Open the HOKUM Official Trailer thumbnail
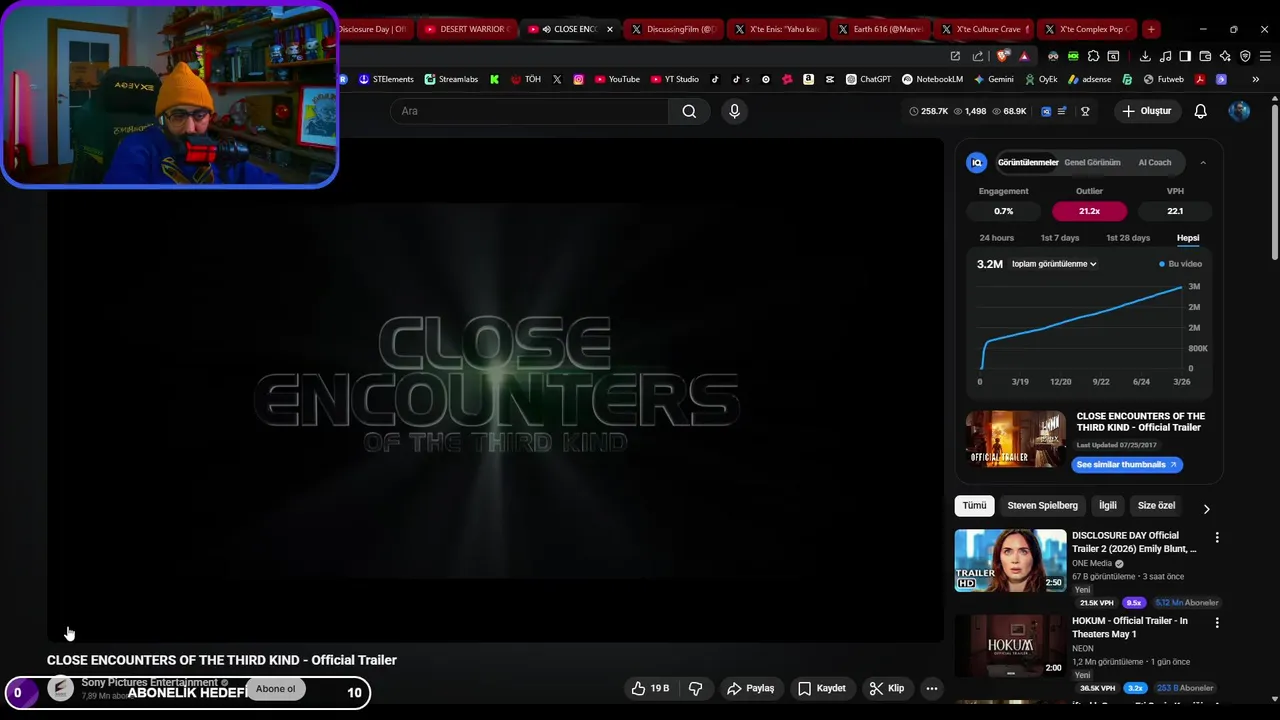1280x720 pixels. pos(1010,646)
